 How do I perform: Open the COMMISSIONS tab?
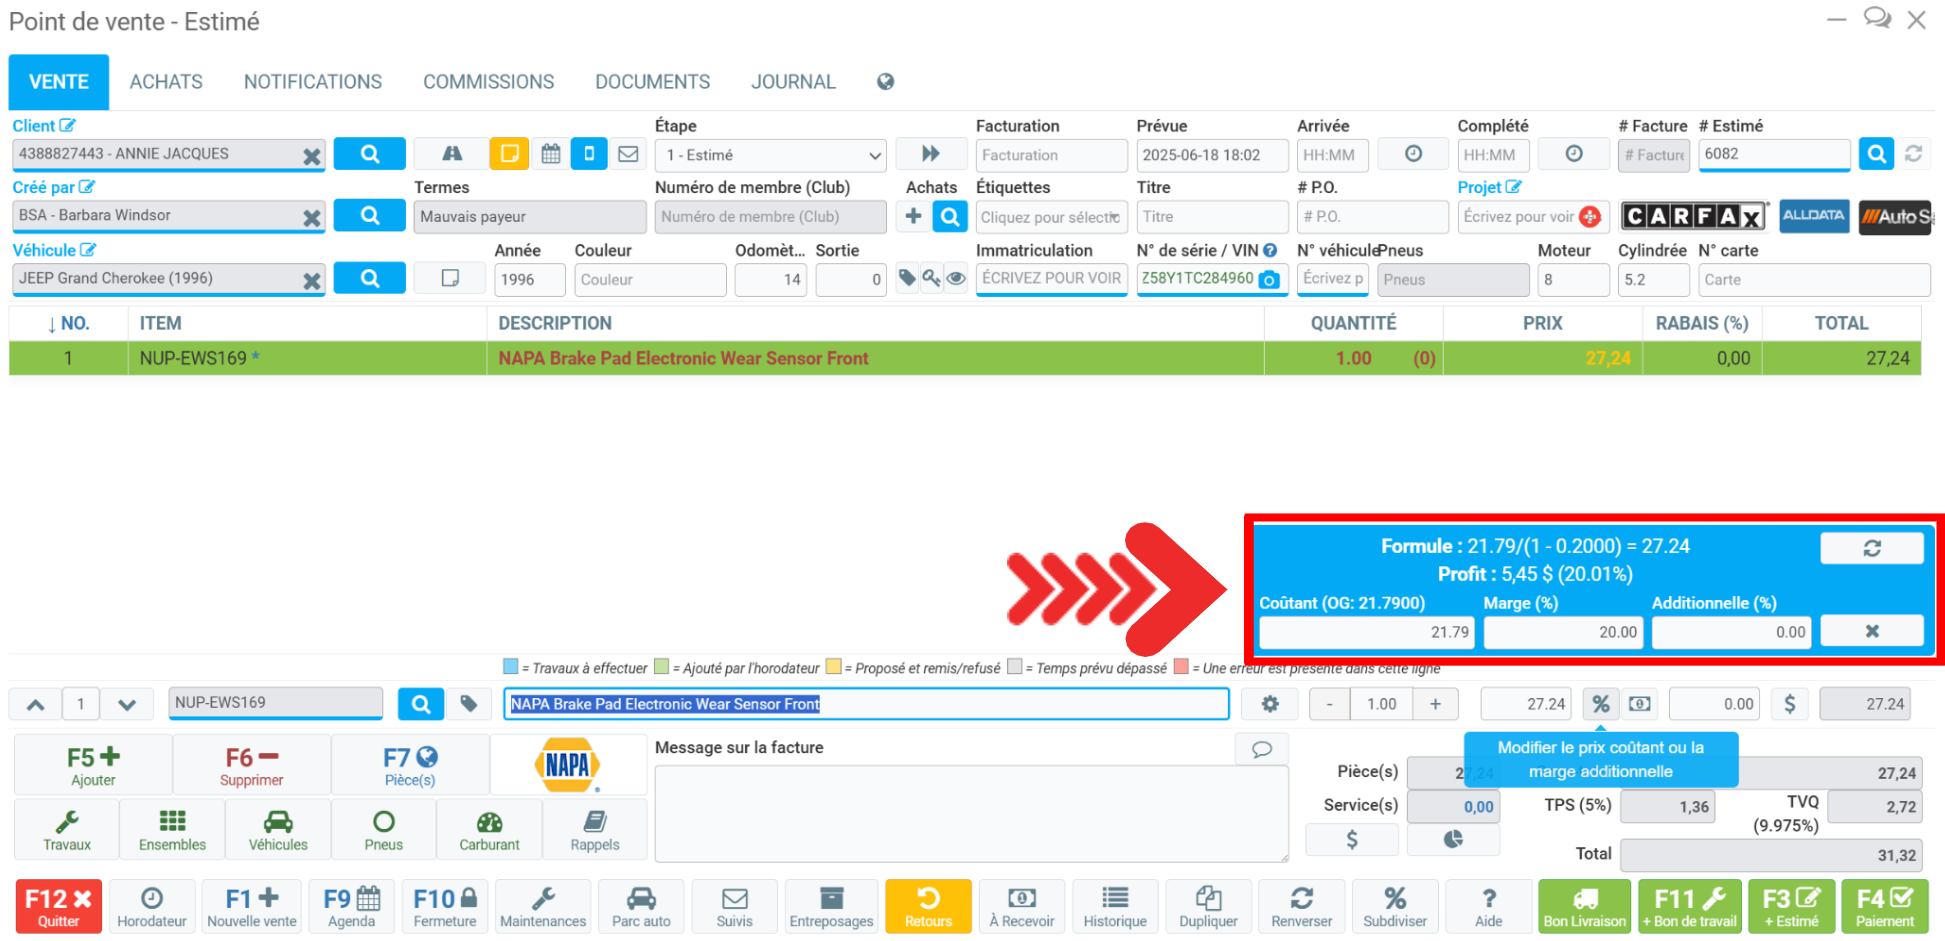tap(488, 82)
